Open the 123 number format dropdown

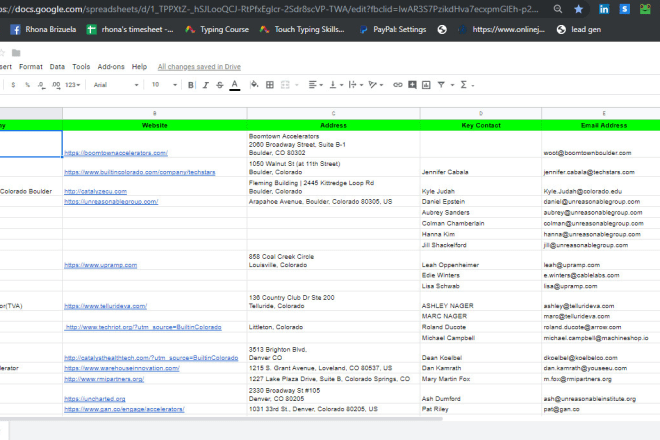pos(72,85)
